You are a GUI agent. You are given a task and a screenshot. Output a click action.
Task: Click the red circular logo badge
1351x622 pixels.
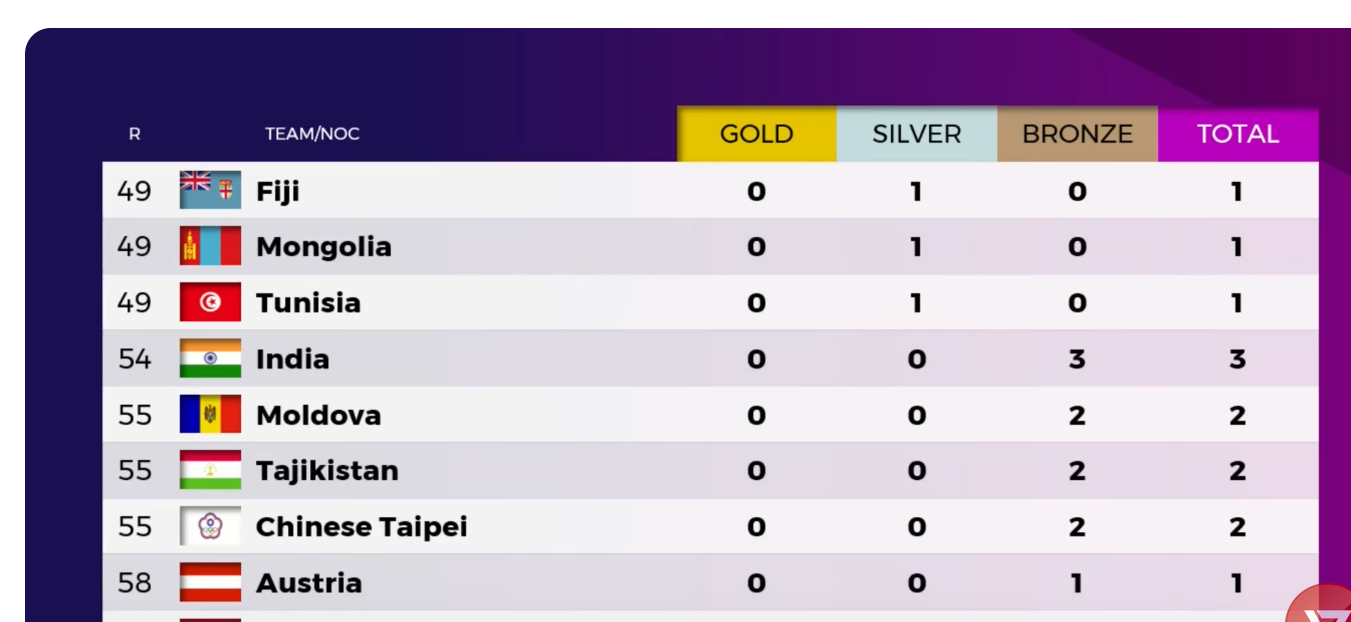click(1320, 606)
